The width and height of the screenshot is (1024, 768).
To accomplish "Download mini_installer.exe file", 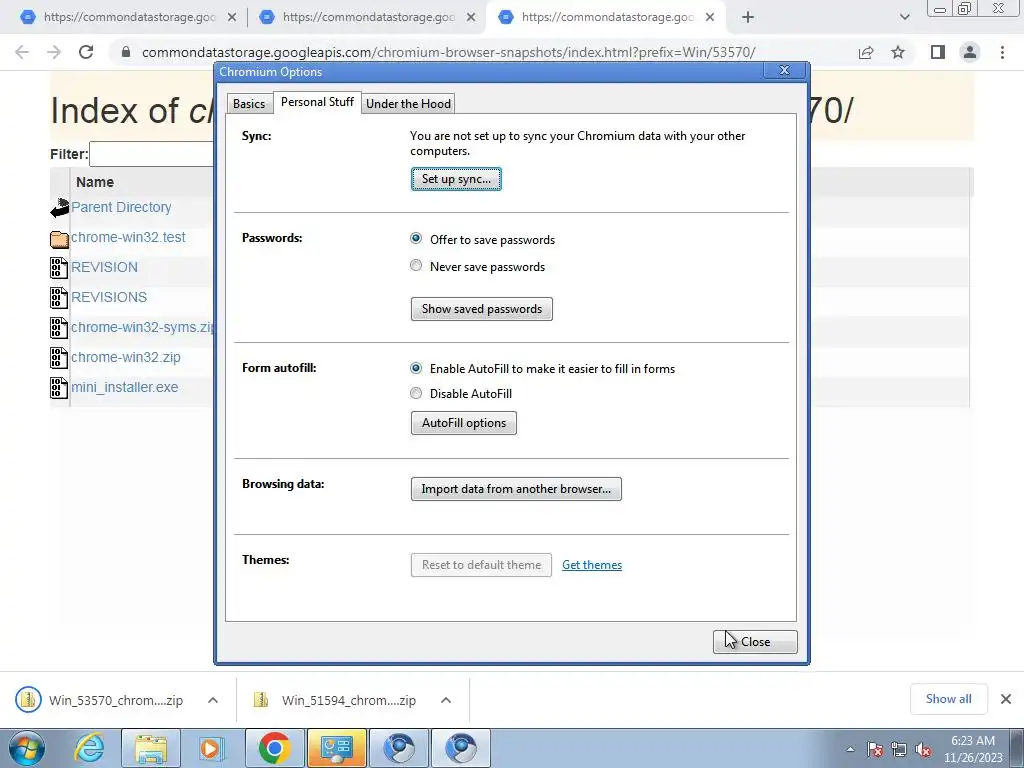I will tap(125, 387).
